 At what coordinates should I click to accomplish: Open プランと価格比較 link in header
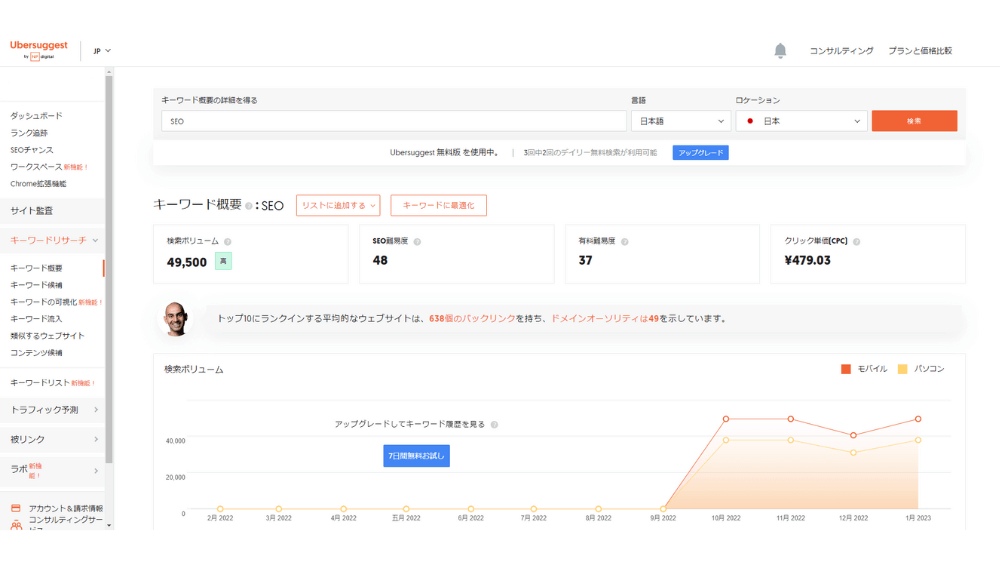(x=920, y=51)
